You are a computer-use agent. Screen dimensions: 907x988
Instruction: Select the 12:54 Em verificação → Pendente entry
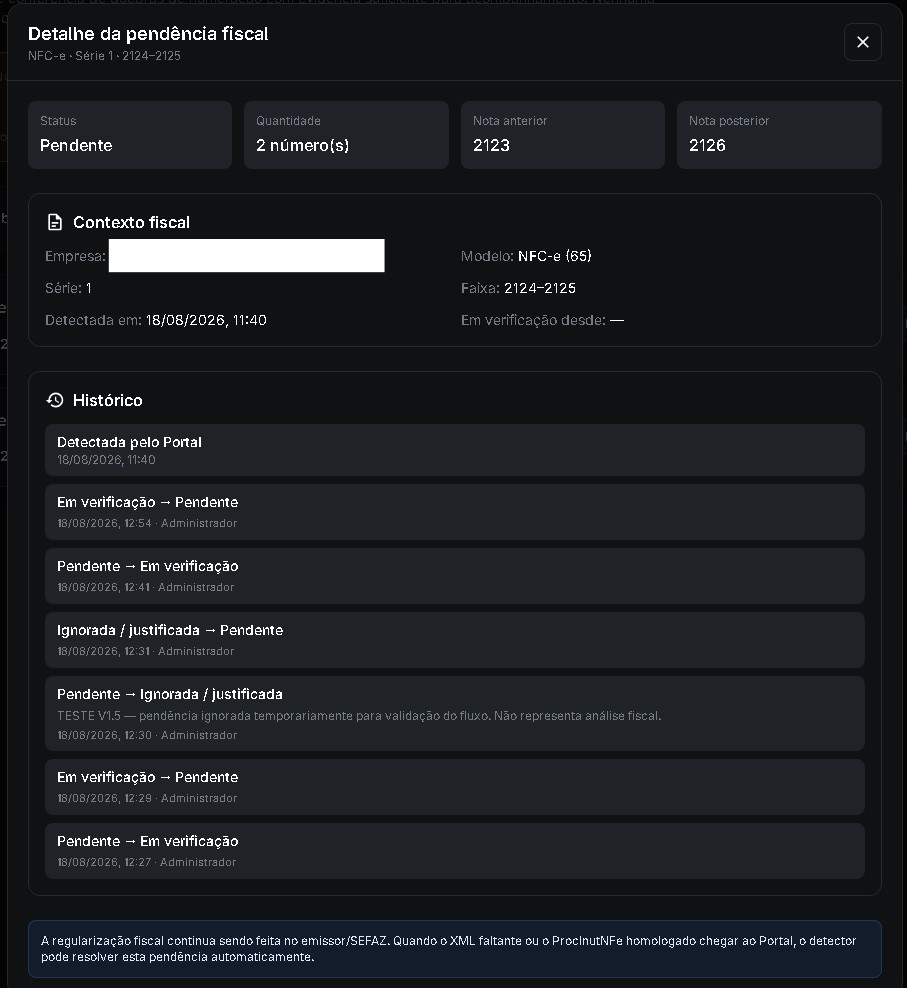click(454, 512)
